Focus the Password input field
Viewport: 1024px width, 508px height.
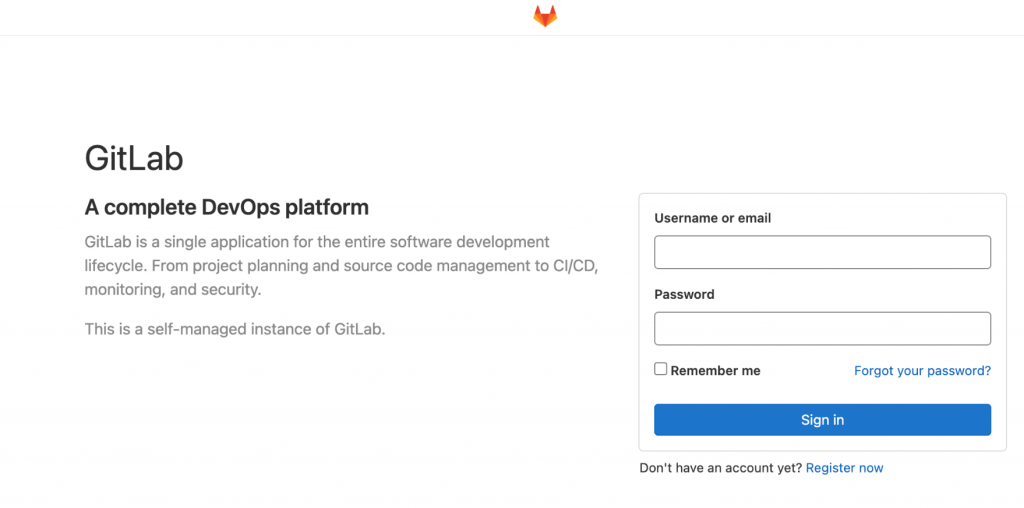click(822, 328)
